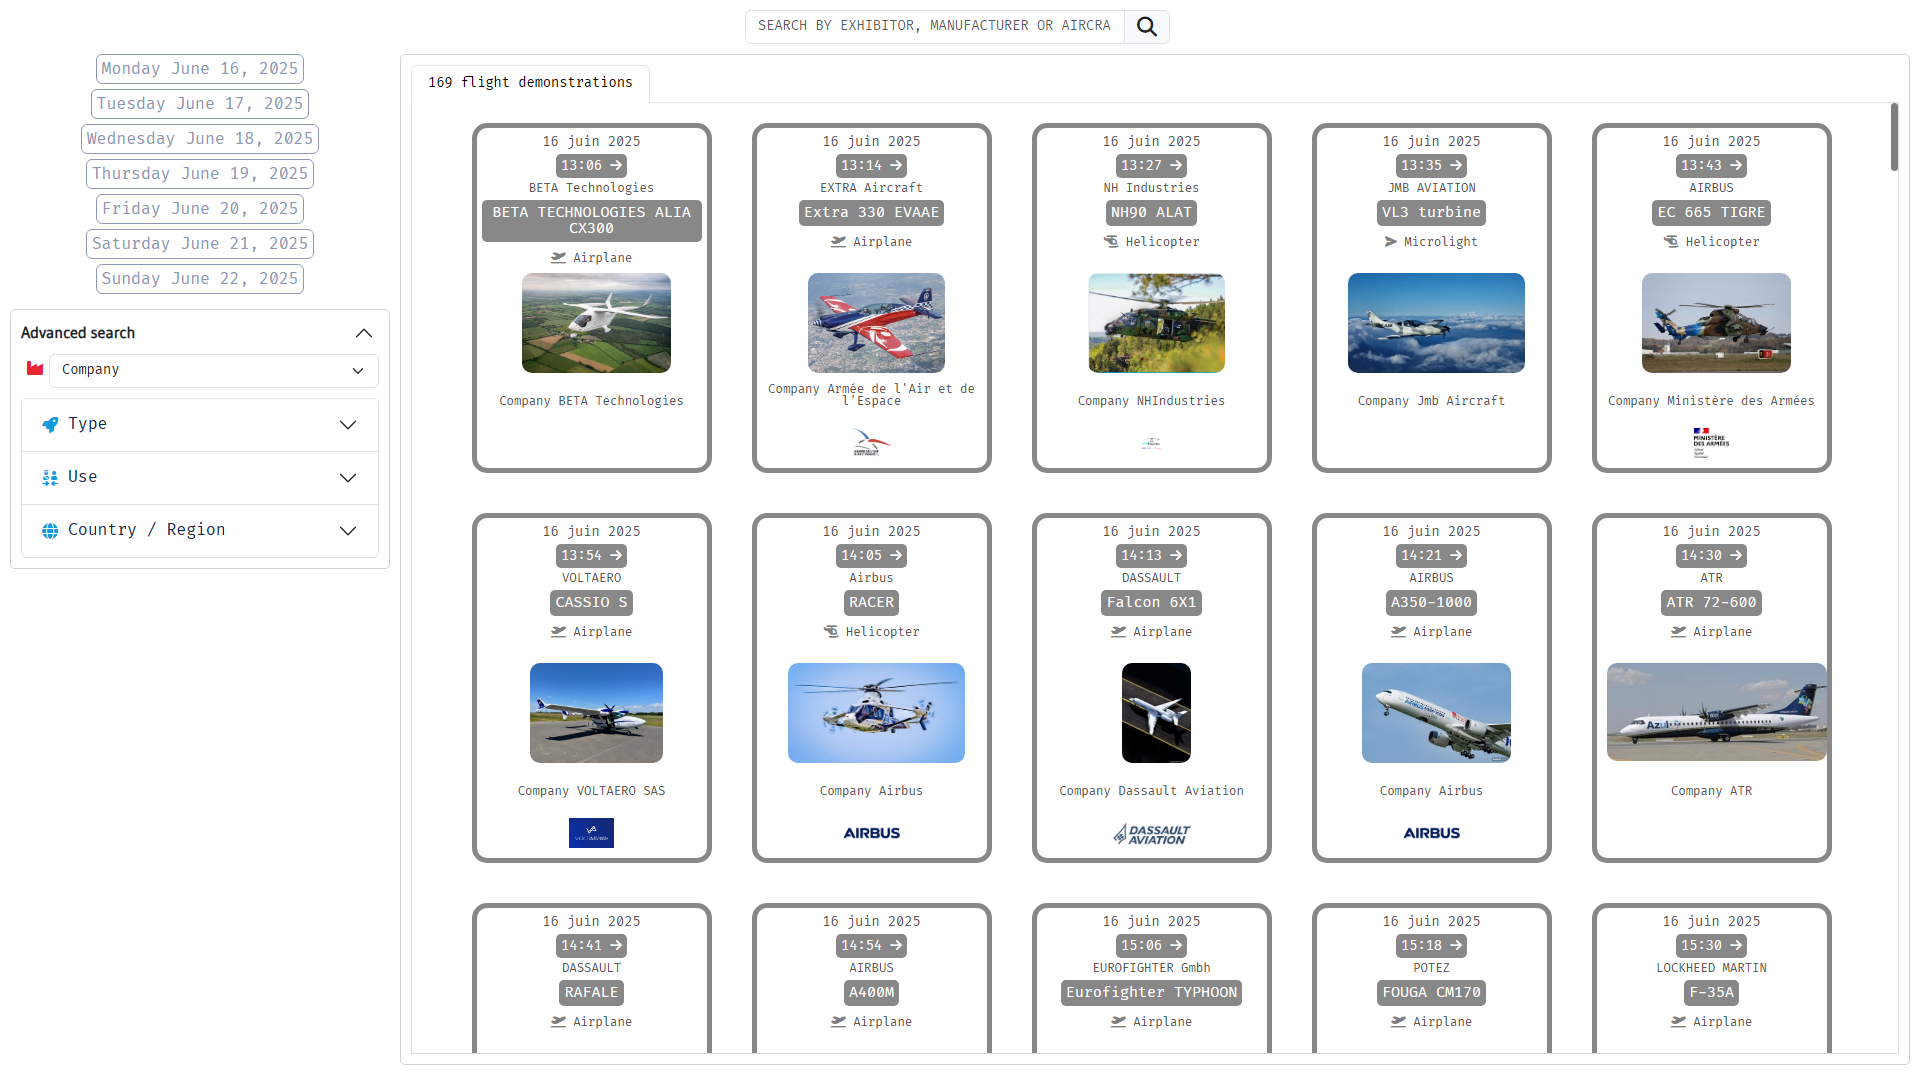The width and height of the screenshot is (1920, 1080).
Task: Click the 13:14 time badge
Action: (x=871, y=166)
